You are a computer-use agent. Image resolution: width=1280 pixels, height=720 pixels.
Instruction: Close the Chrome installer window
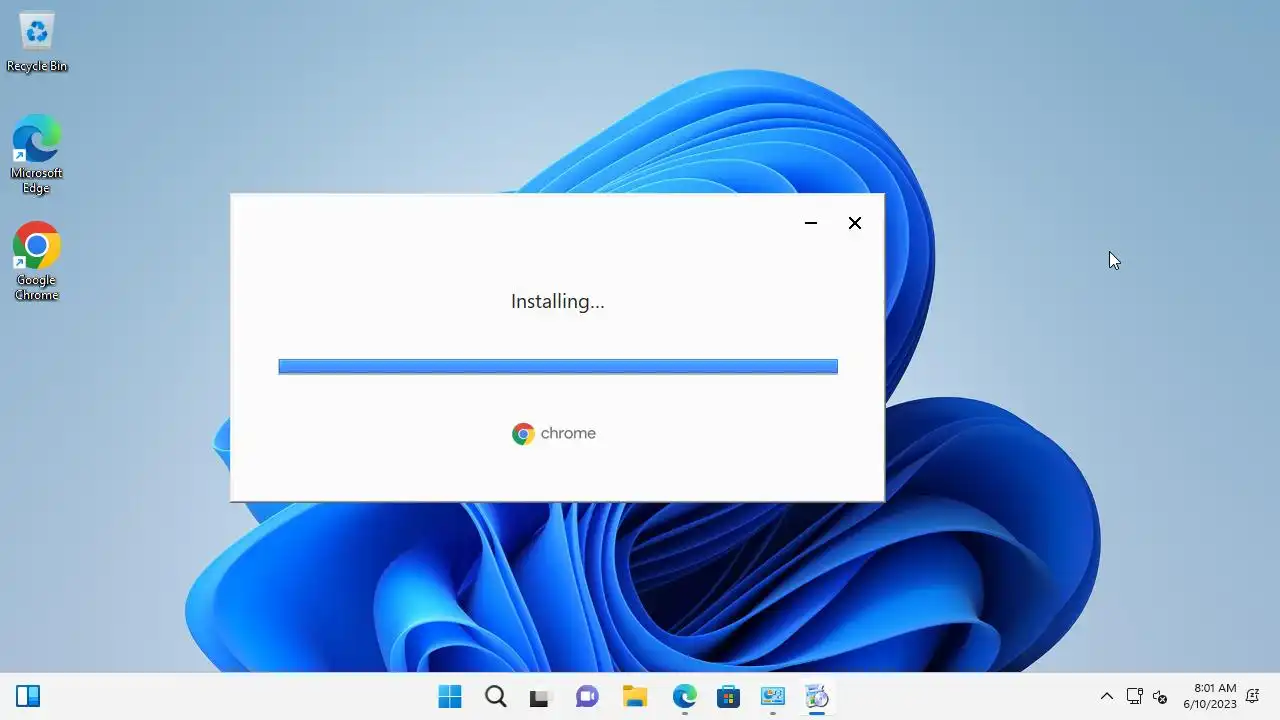855,223
